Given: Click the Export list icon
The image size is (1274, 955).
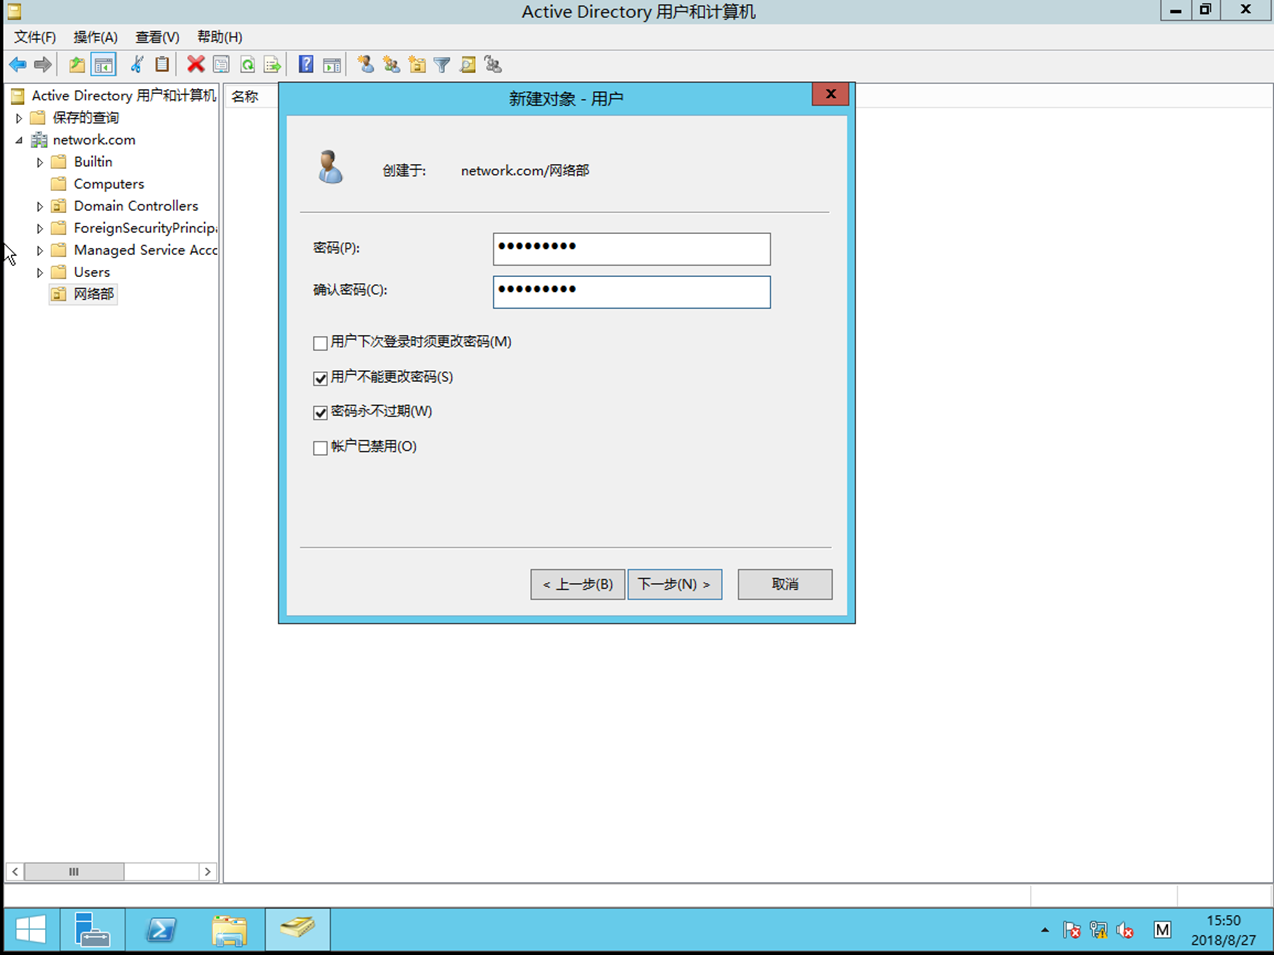Looking at the screenshot, I should click(x=272, y=65).
